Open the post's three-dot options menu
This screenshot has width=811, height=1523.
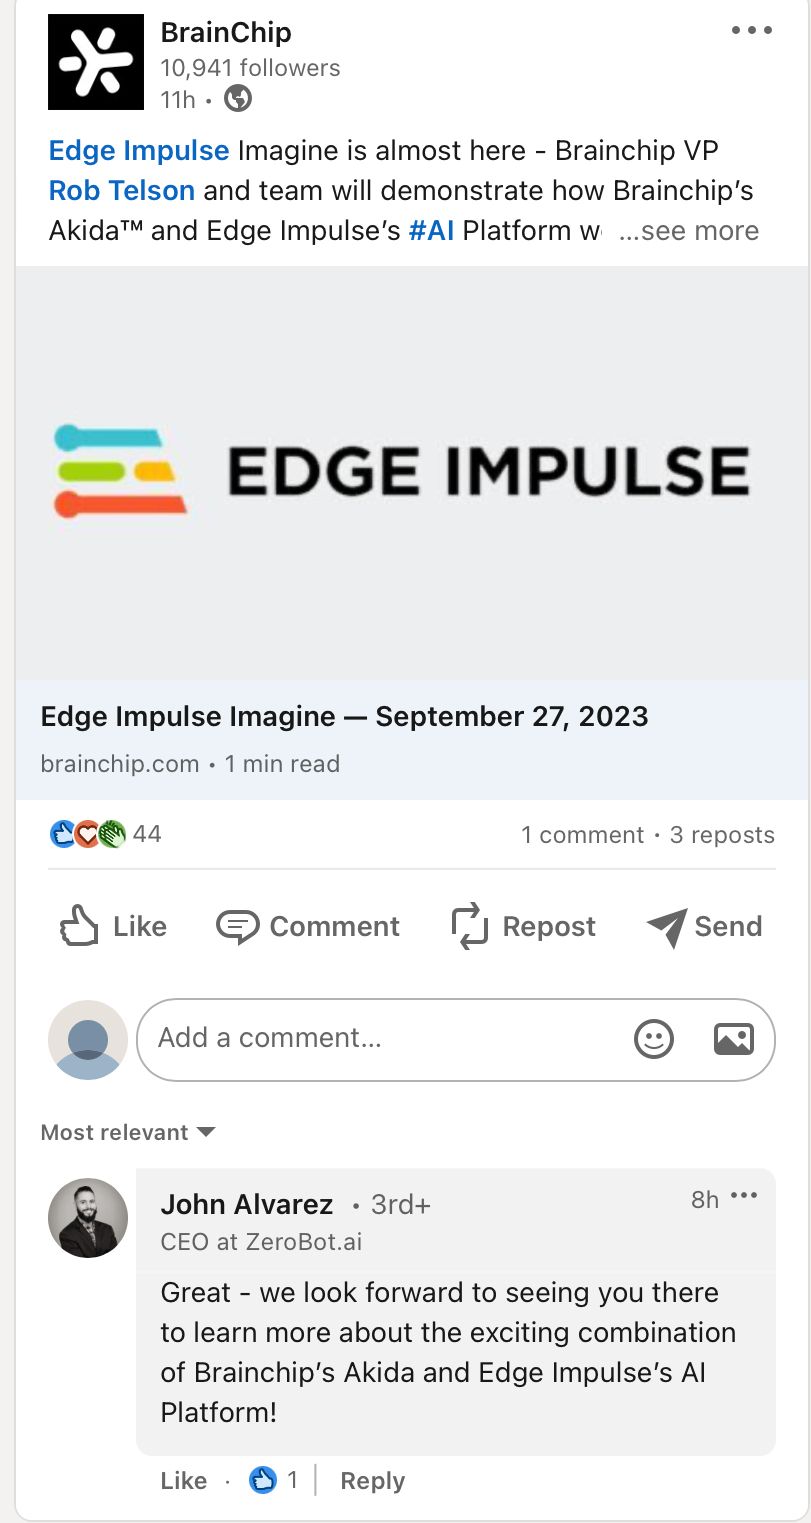point(751,31)
